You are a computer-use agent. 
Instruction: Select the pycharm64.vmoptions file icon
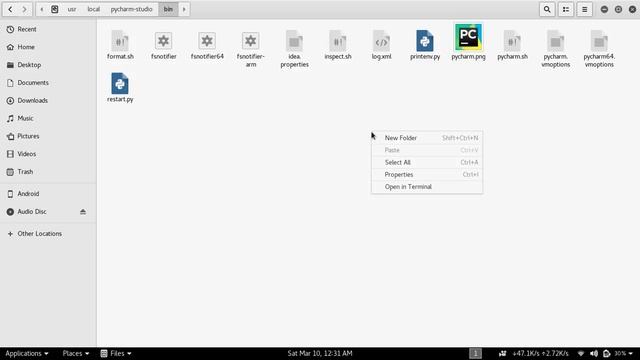pyautogui.click(x=599, y=41)
